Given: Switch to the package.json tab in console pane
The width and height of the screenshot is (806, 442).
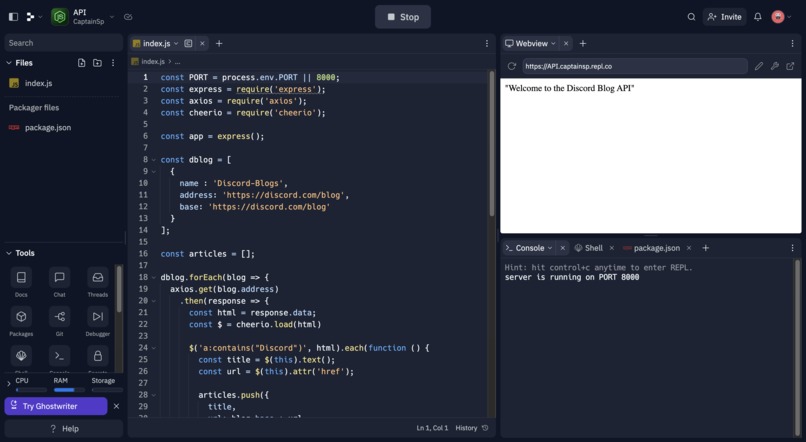Looking at the screenshot, I should (x=651, y=248).
